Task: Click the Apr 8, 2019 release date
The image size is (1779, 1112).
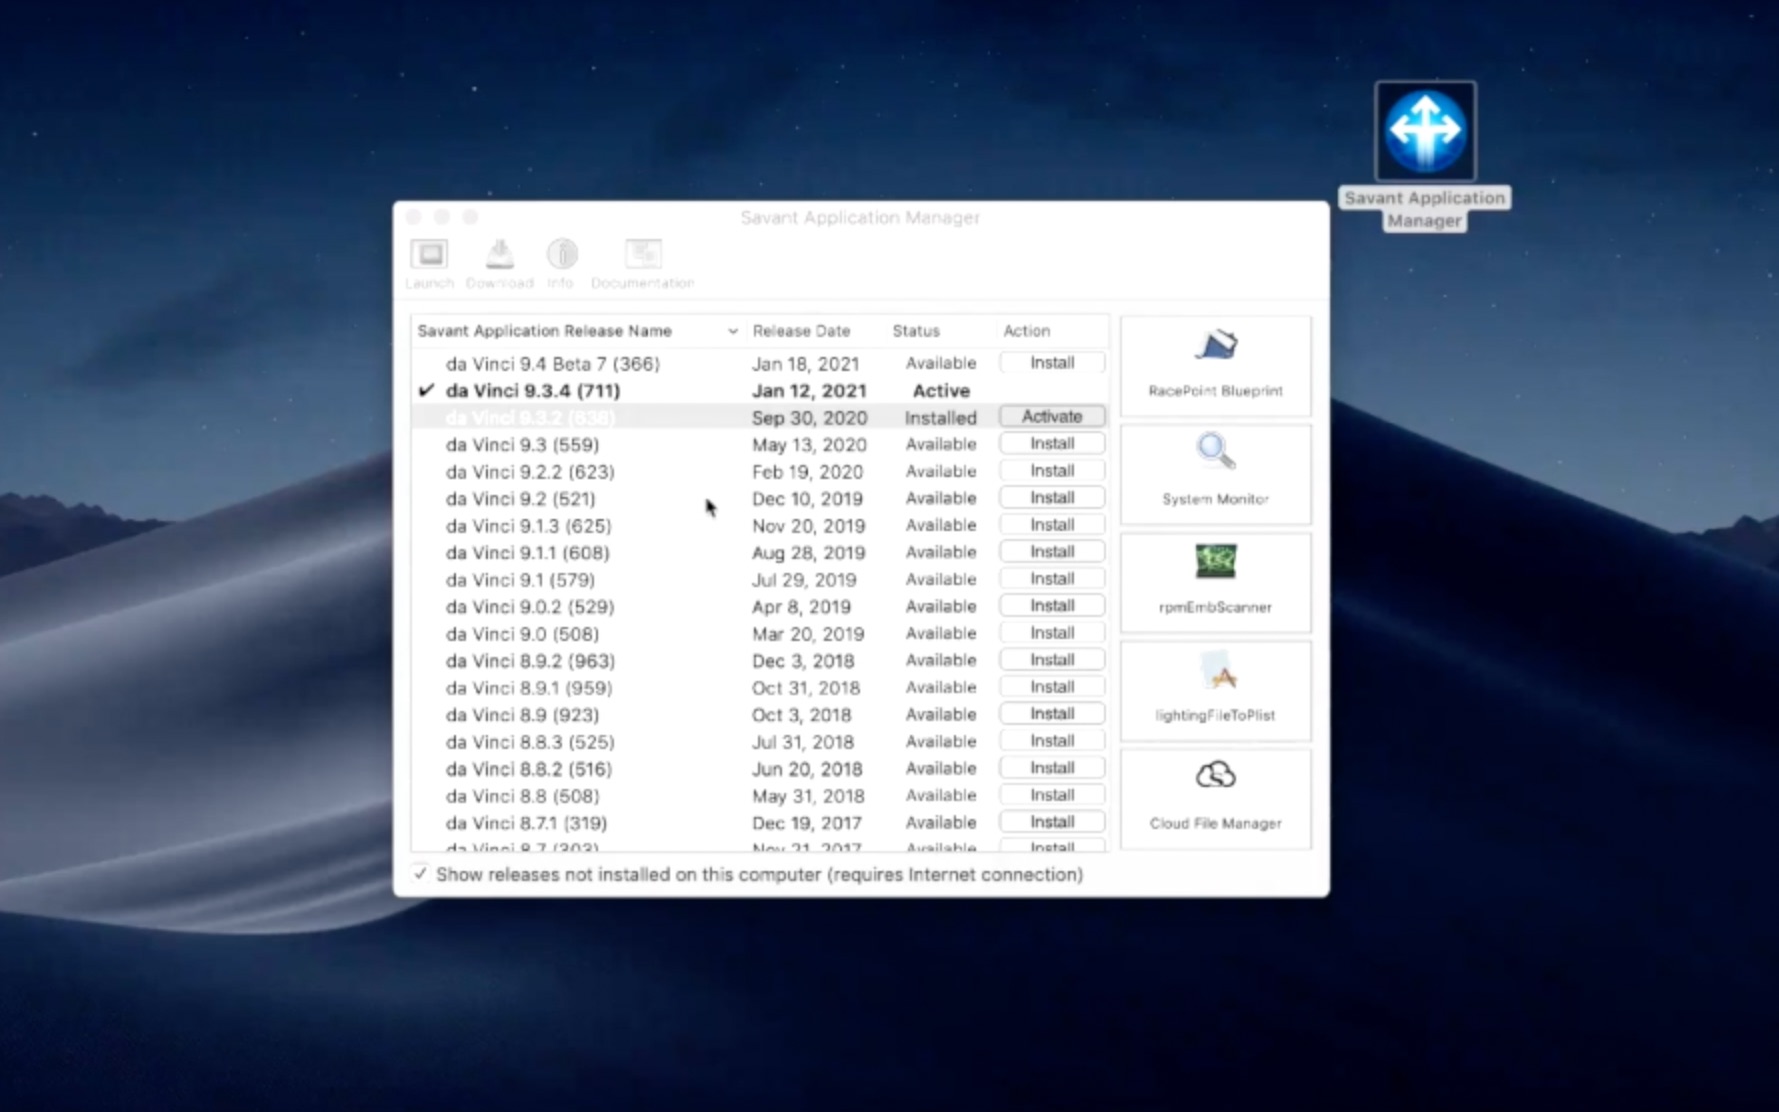Action: pyautogui.click(x=801, y=606)
